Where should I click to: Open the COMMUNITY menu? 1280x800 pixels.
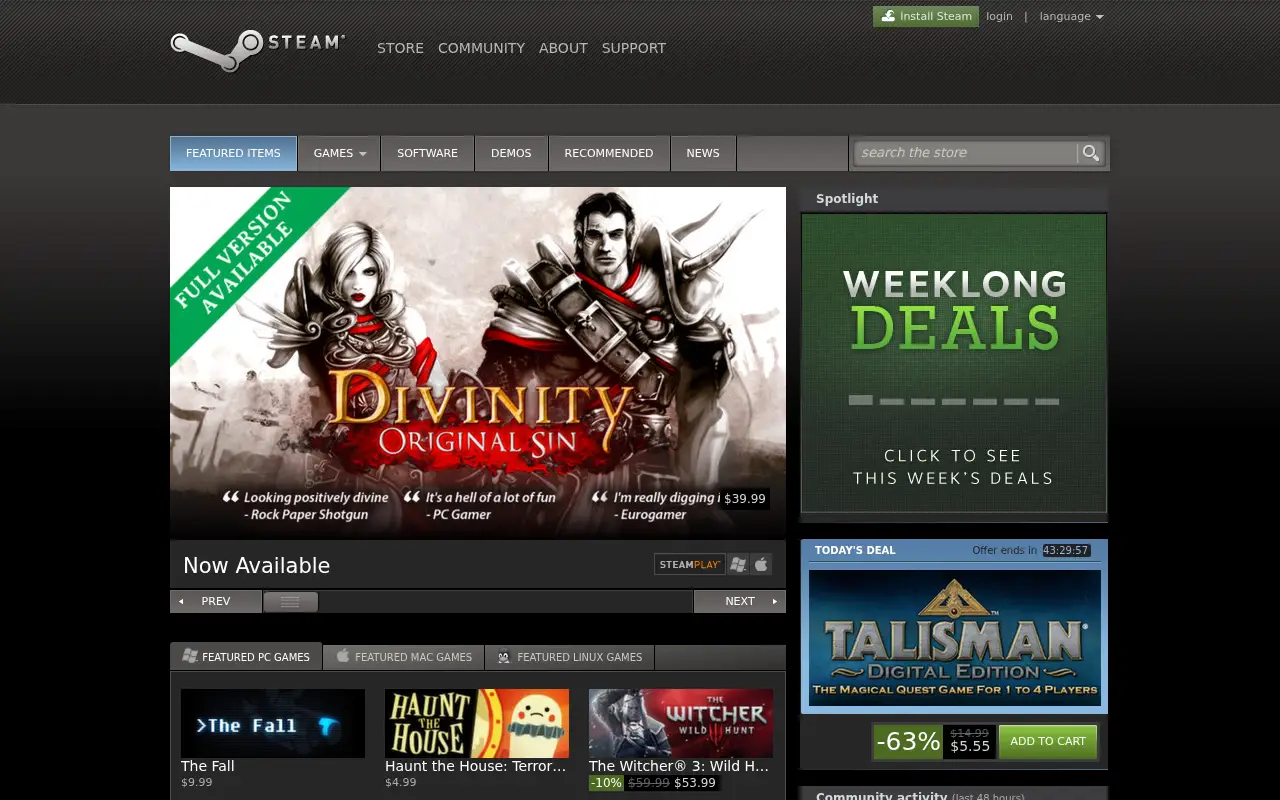pos(481,48)
